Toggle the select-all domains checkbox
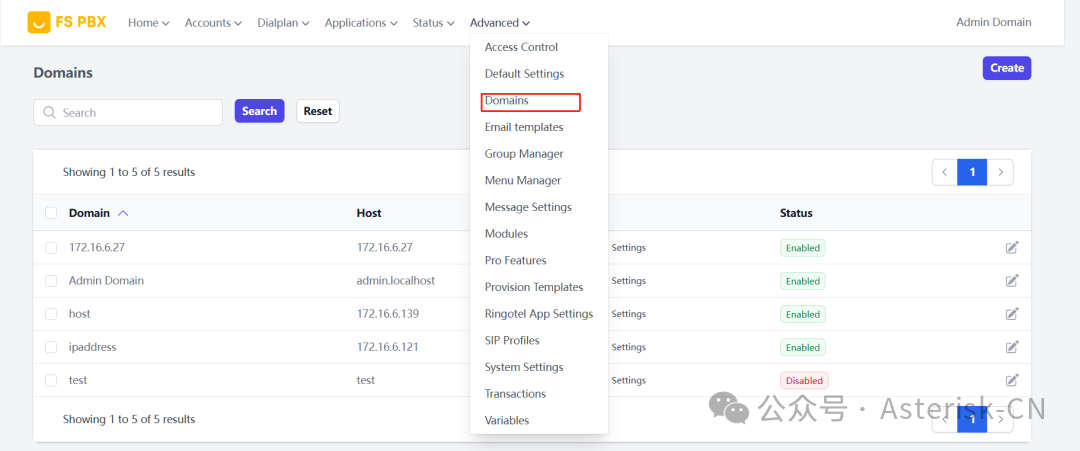 [x=51, y=213]
